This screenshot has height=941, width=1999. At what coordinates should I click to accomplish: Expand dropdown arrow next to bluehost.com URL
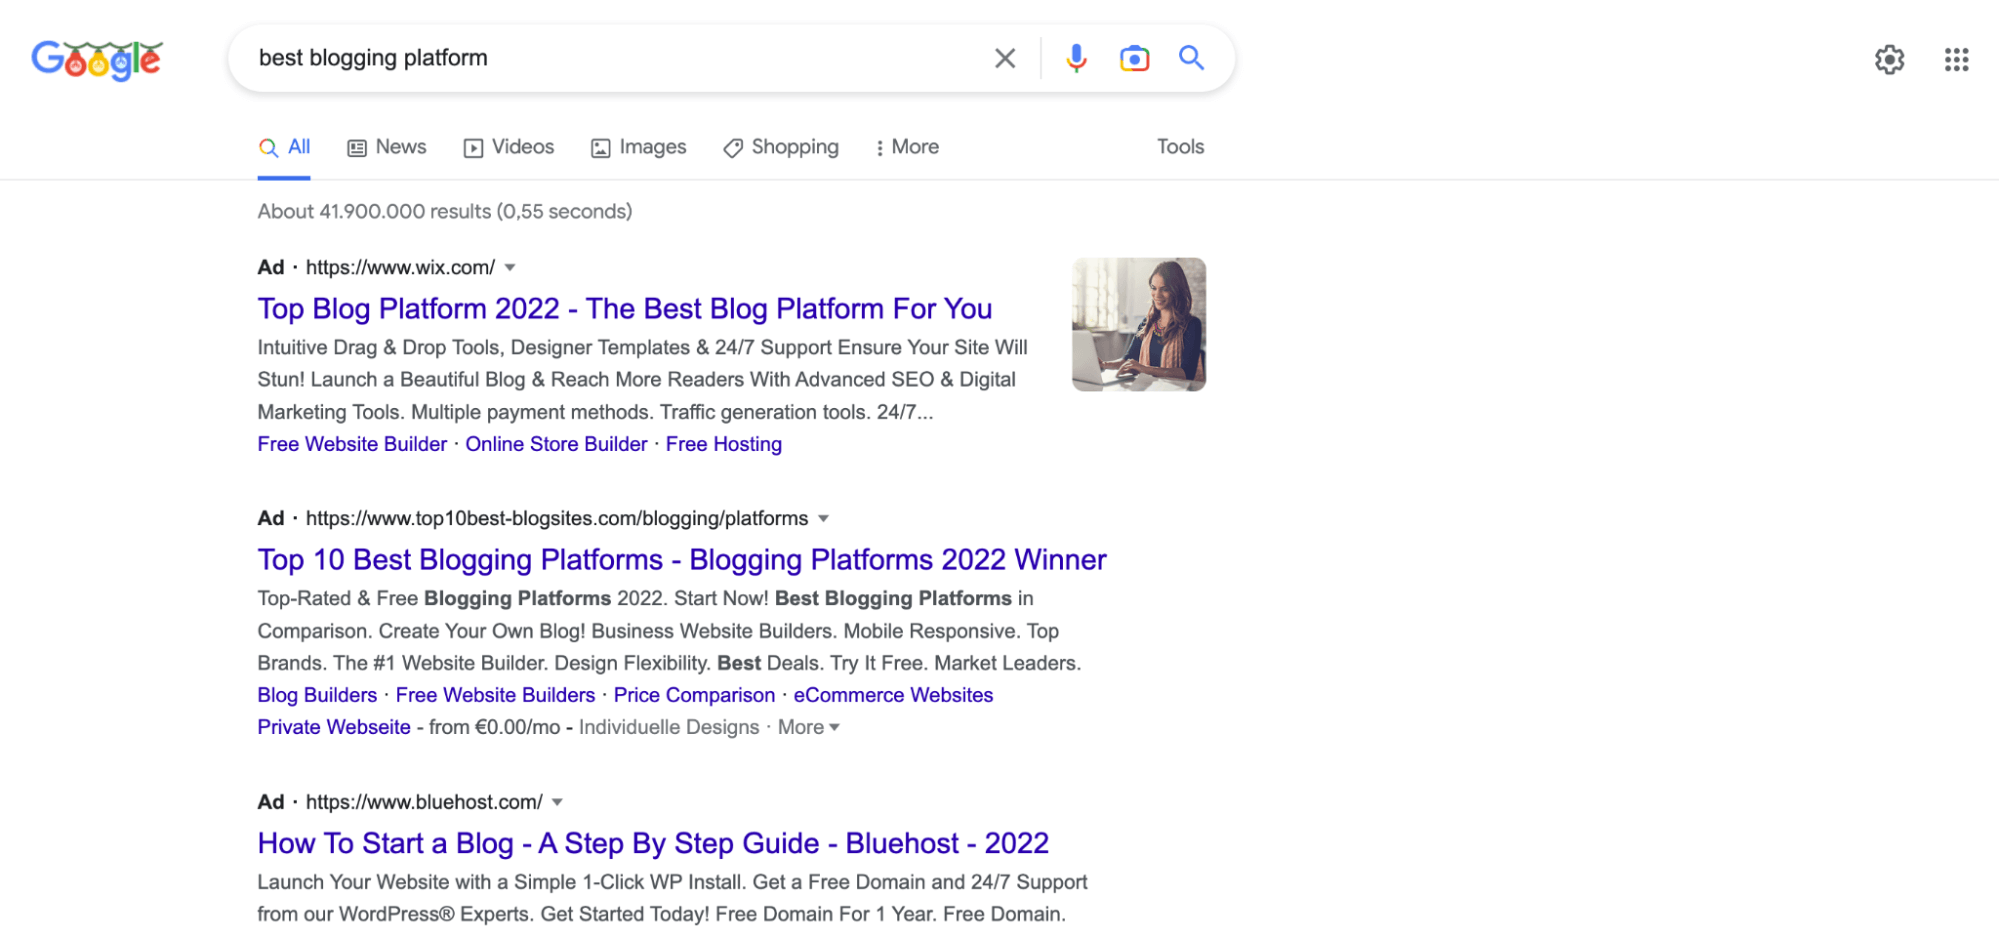coord(558,803)
